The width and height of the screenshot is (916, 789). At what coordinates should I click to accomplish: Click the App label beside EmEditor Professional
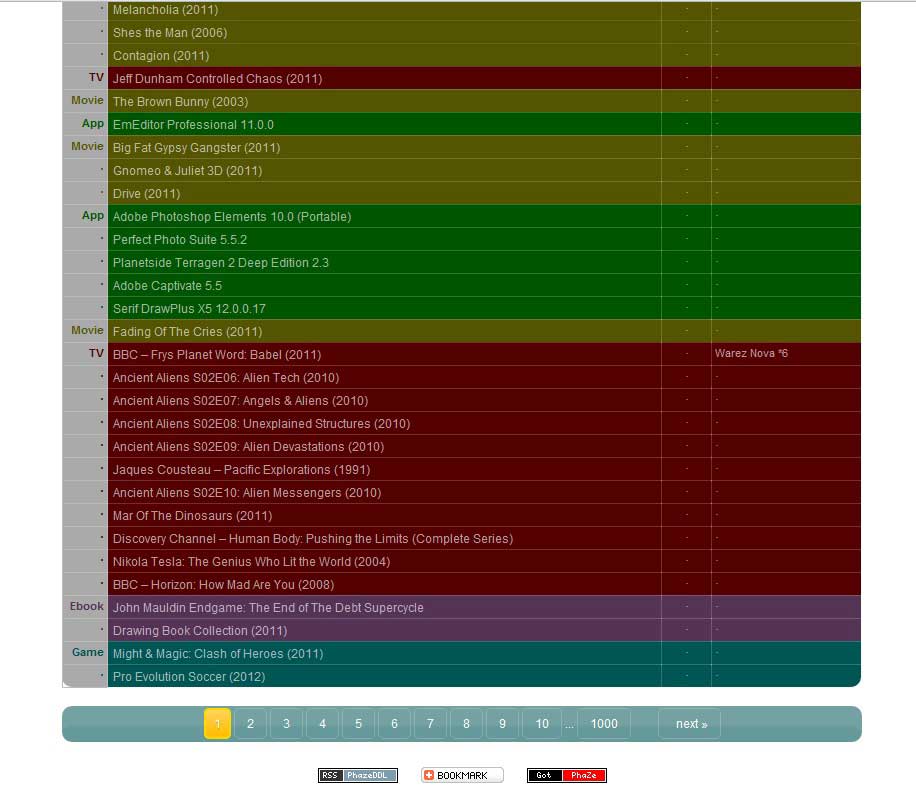(92, 123)
